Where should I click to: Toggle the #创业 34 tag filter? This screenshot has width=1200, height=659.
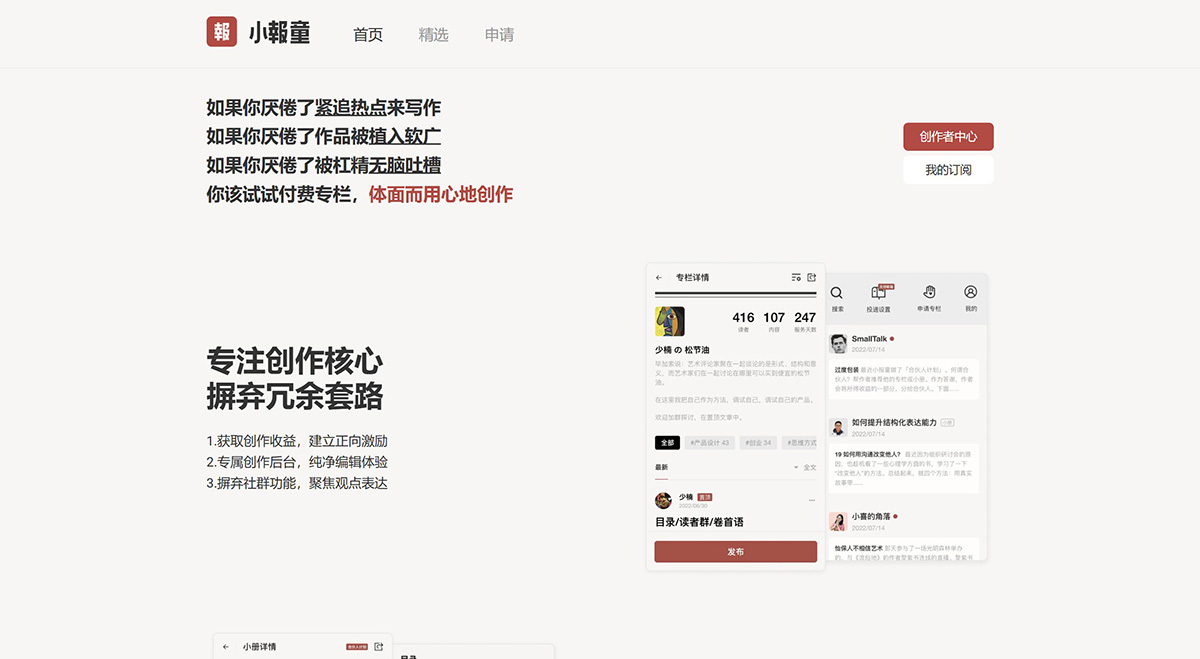tap(757, 442)
